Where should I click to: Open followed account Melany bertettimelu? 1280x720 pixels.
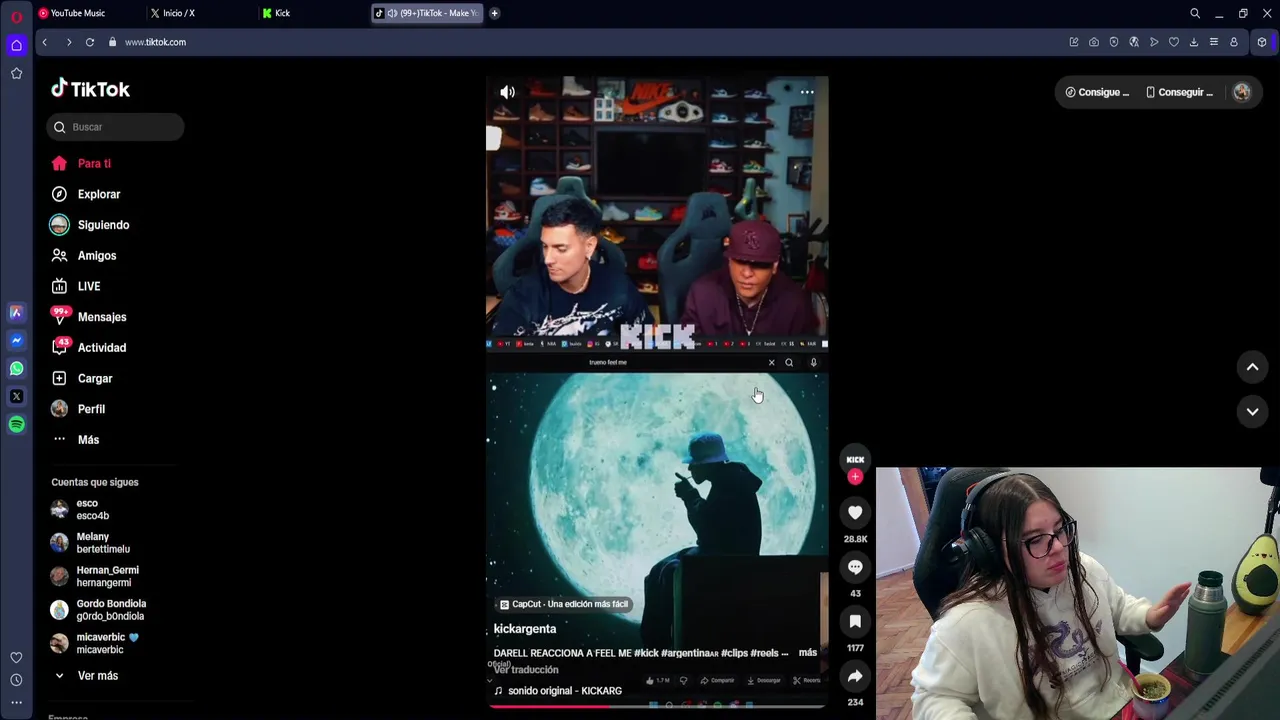(x=90, y=543)
